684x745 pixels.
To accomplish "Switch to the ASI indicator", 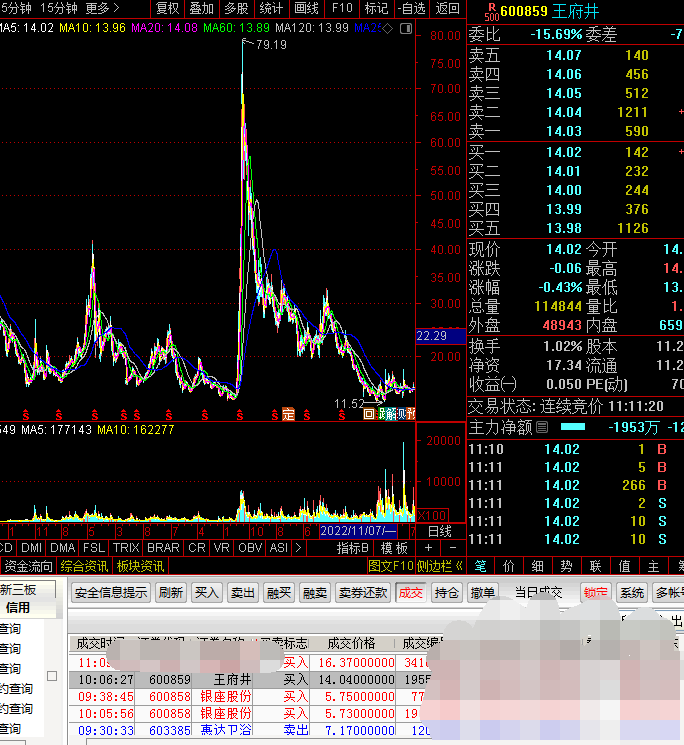I will [279, 548].
